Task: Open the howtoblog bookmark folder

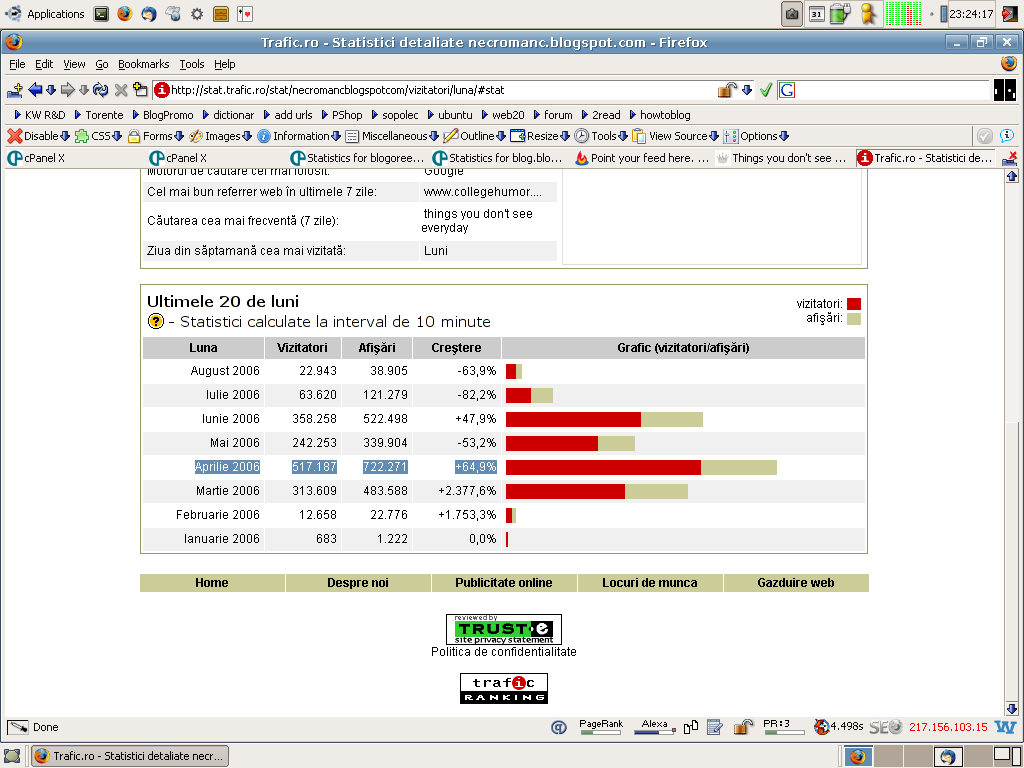Action: point(660,115)
